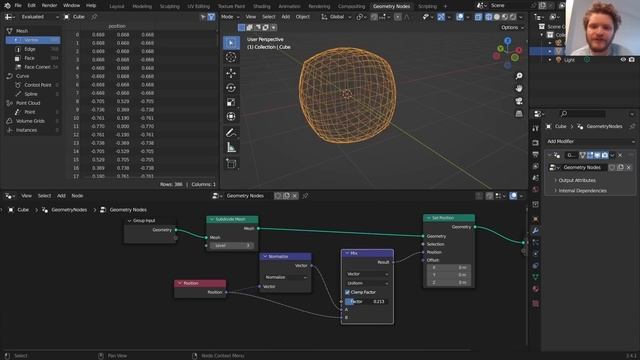Open the Output properties tab icon
This screenshot has height=360, width=640.
(536, 154)
